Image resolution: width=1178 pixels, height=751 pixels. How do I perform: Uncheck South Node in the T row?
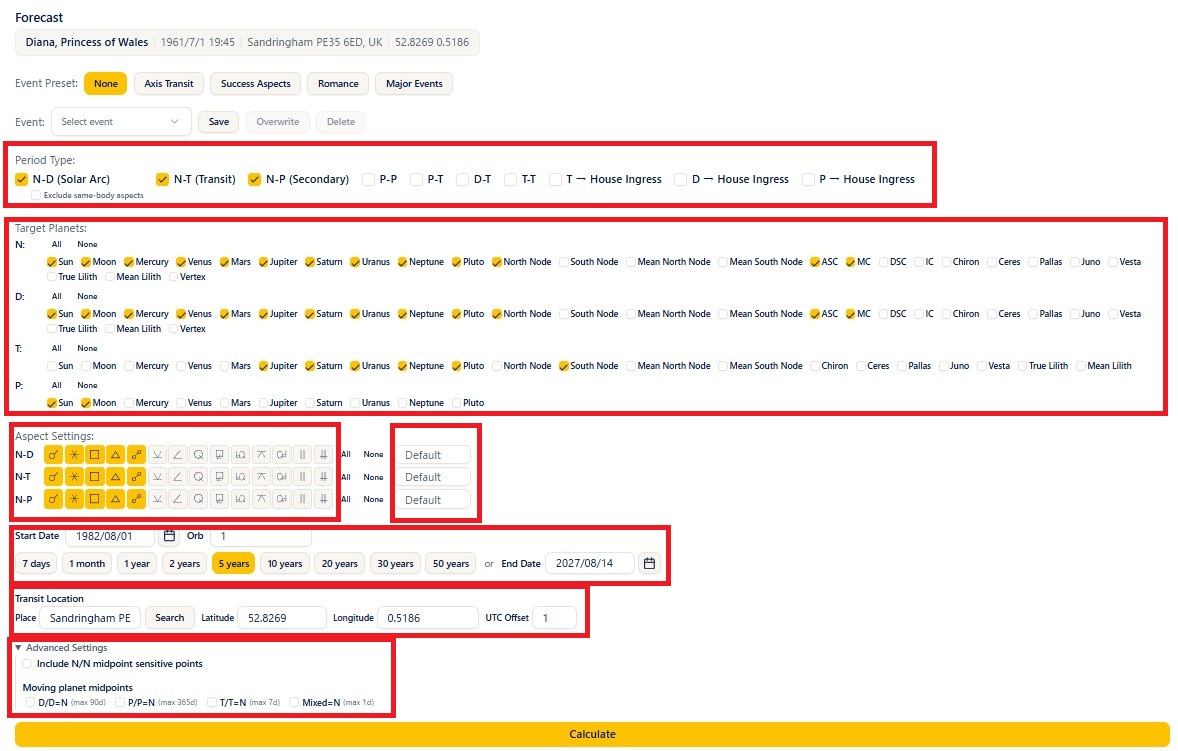[x=564, y=366]
